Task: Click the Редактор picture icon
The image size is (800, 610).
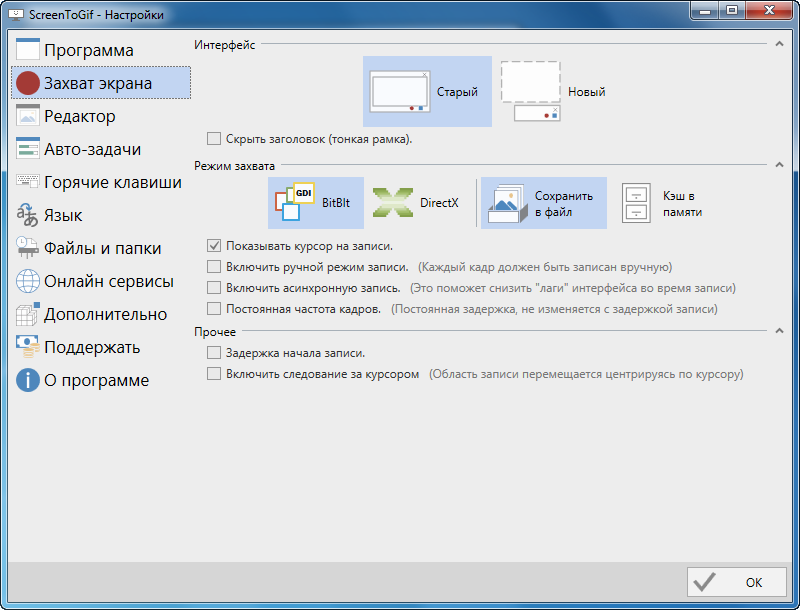Action: [28, 116]
